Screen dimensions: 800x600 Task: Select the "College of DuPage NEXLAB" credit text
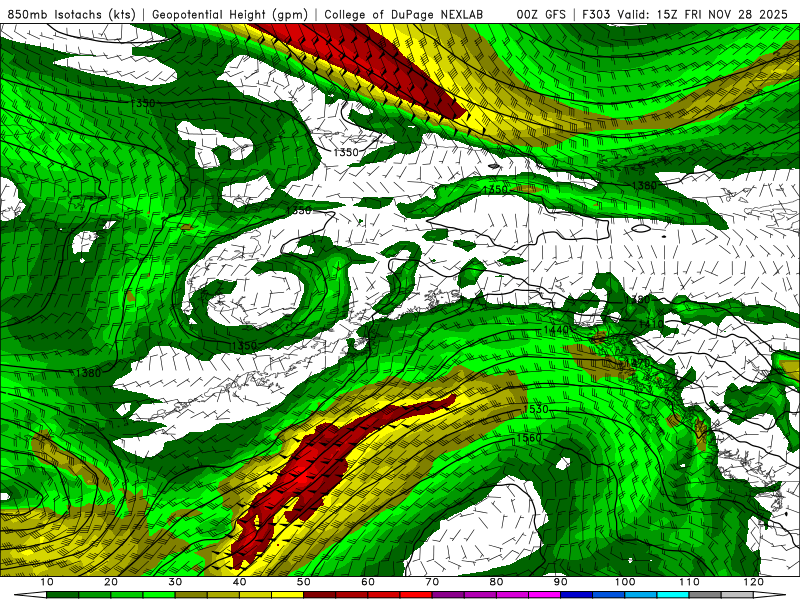[x=404, y=14]
